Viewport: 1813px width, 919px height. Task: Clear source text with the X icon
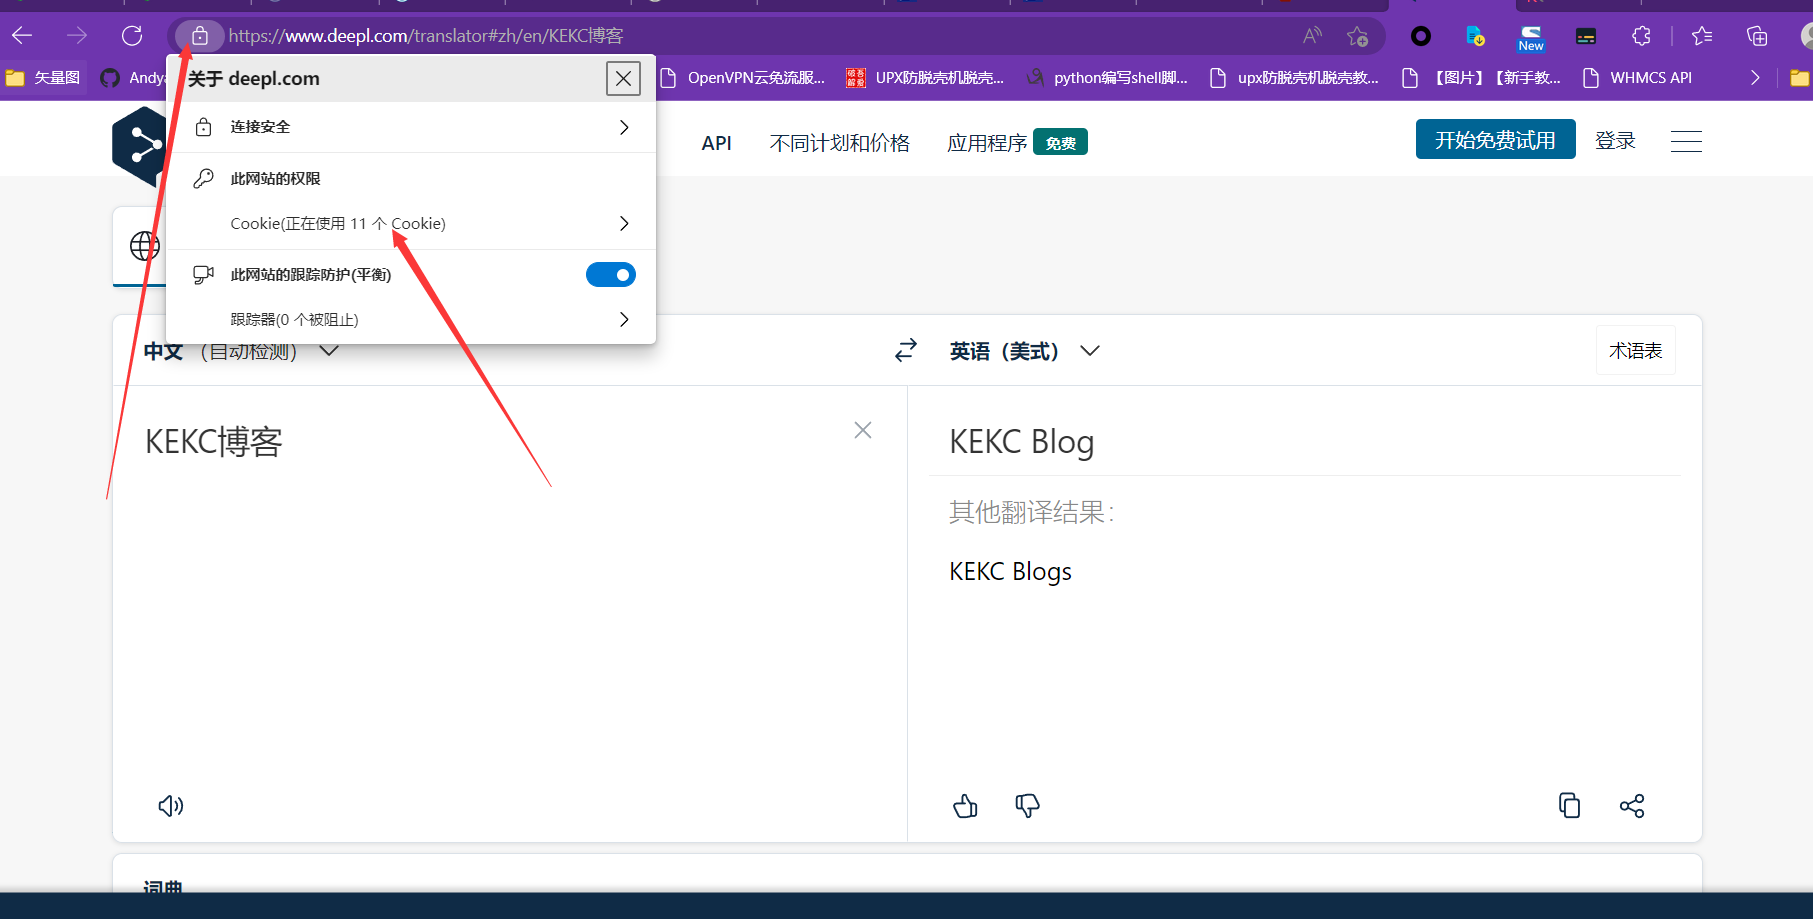tap(863, 430)
